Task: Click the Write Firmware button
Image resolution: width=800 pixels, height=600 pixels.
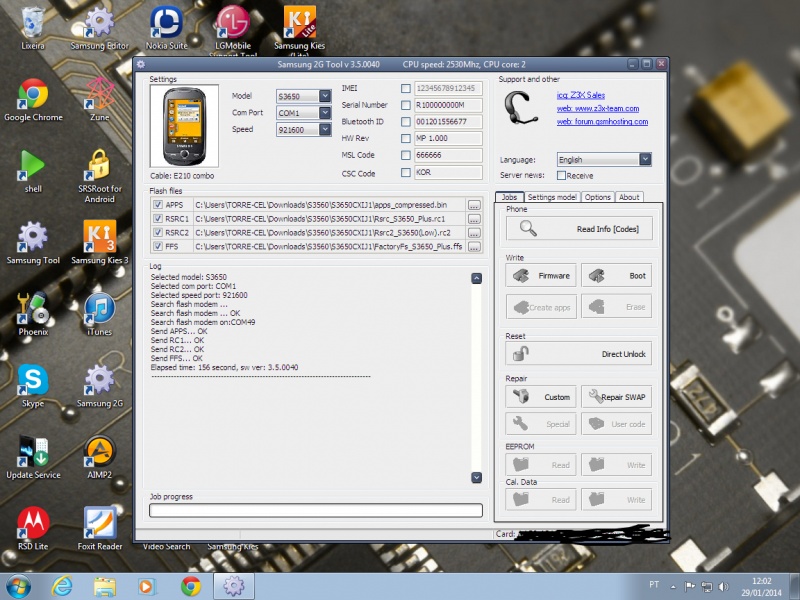Action: (x=541, y=276)
